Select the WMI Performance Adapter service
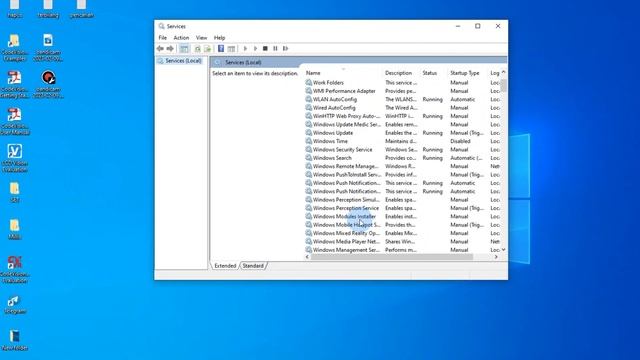The width and height of the screenshot is (640, 360). 344,91
